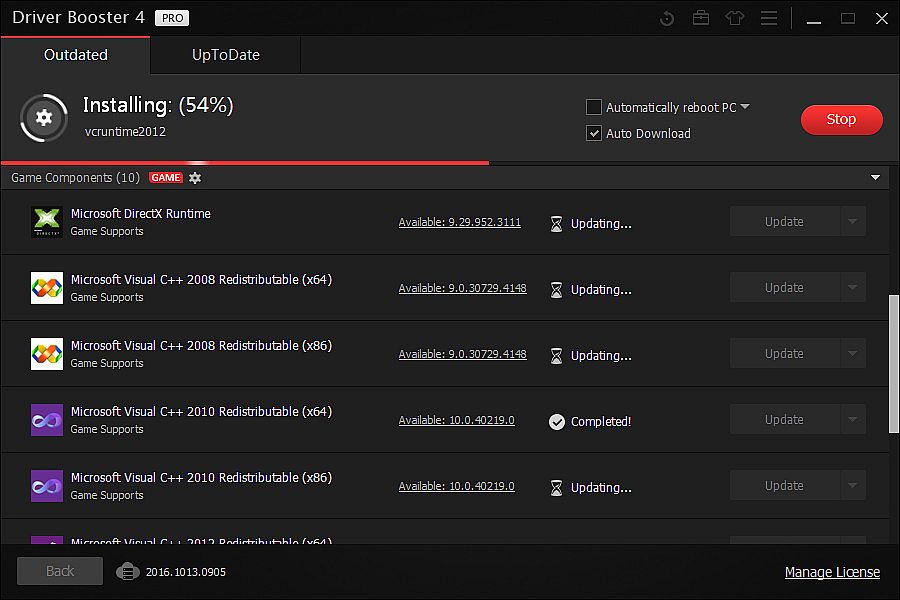This screenshot has height=600, width=900.
Task: Uncheck the Auto Download checkbox
Action: tap(594, 133)
